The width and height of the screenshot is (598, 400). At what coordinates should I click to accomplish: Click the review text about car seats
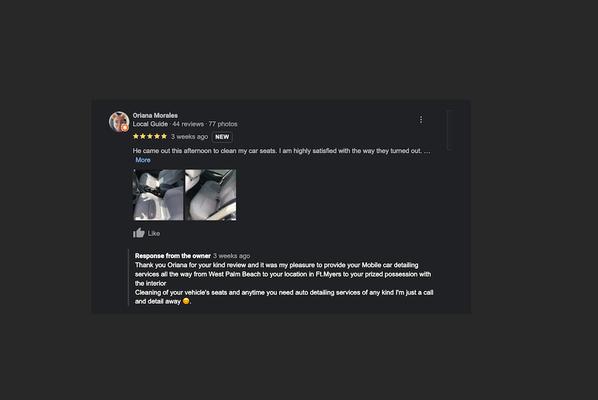[281, 151]
